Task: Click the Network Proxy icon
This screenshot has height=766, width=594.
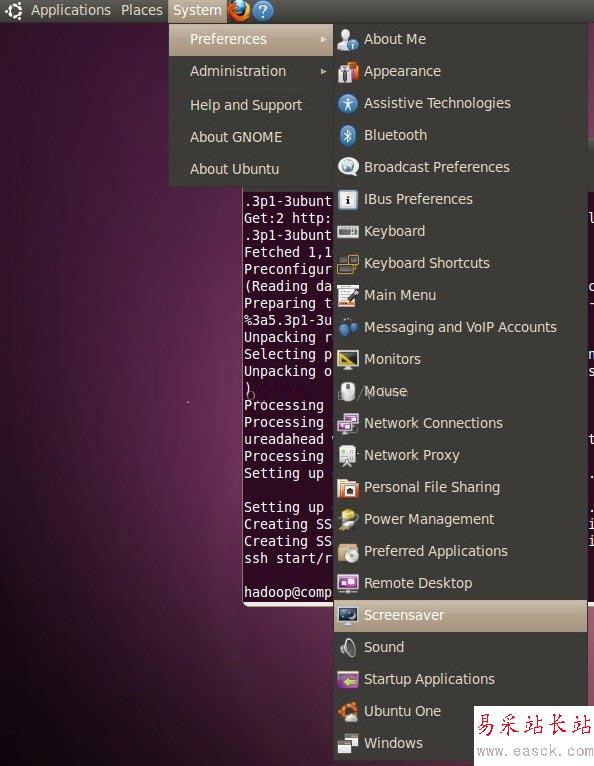Action: coord(348,456)
